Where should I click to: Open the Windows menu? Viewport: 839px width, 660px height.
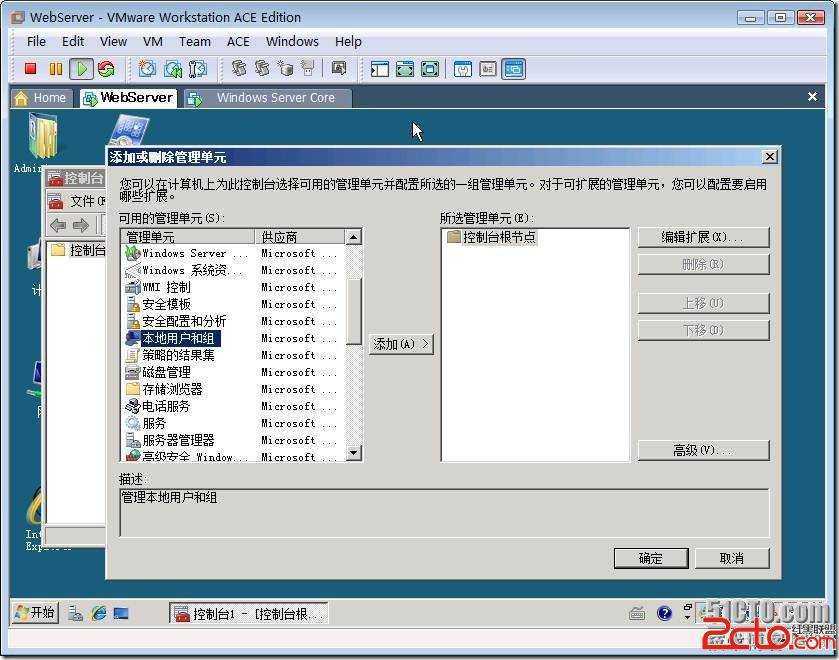[292, 41]
